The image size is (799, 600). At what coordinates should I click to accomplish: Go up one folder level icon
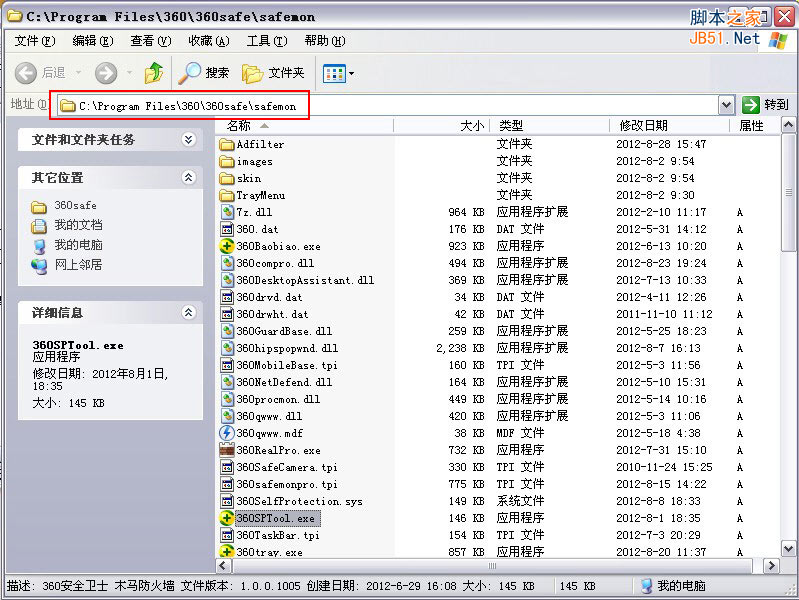pyautogui.click(x=153, y=73)
